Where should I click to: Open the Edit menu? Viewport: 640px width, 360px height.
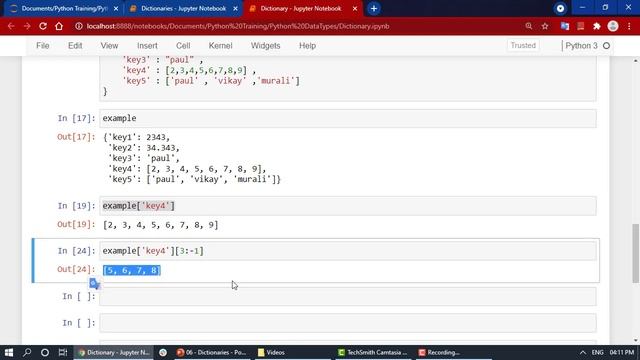(75, 46)
